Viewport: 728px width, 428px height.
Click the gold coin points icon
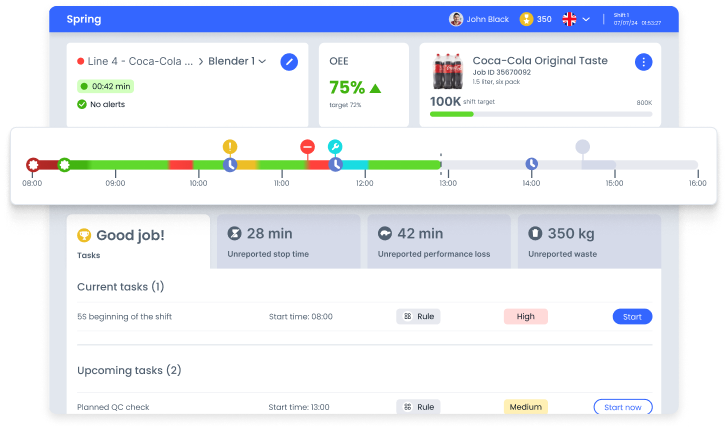tap(526, 19)
